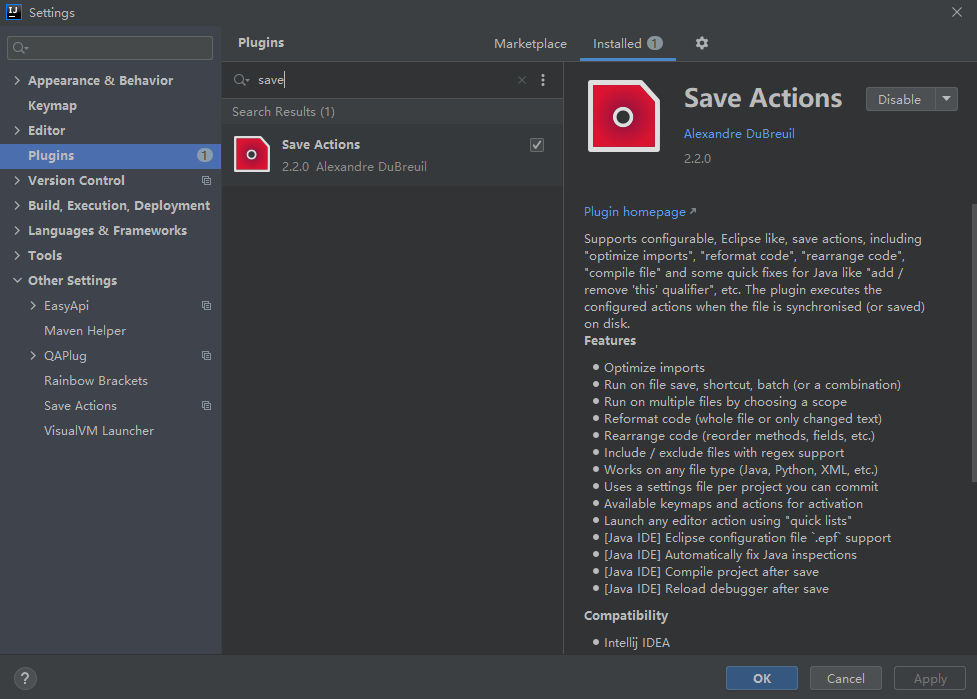Click the Installed tab update badge
Screen dimensions: 977x699
(x=655, y=43)
